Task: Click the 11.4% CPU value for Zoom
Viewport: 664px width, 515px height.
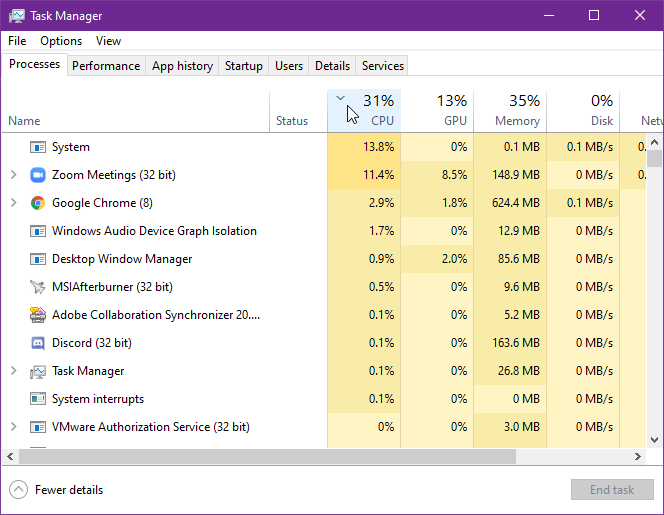Action: (x=379, y=175)
